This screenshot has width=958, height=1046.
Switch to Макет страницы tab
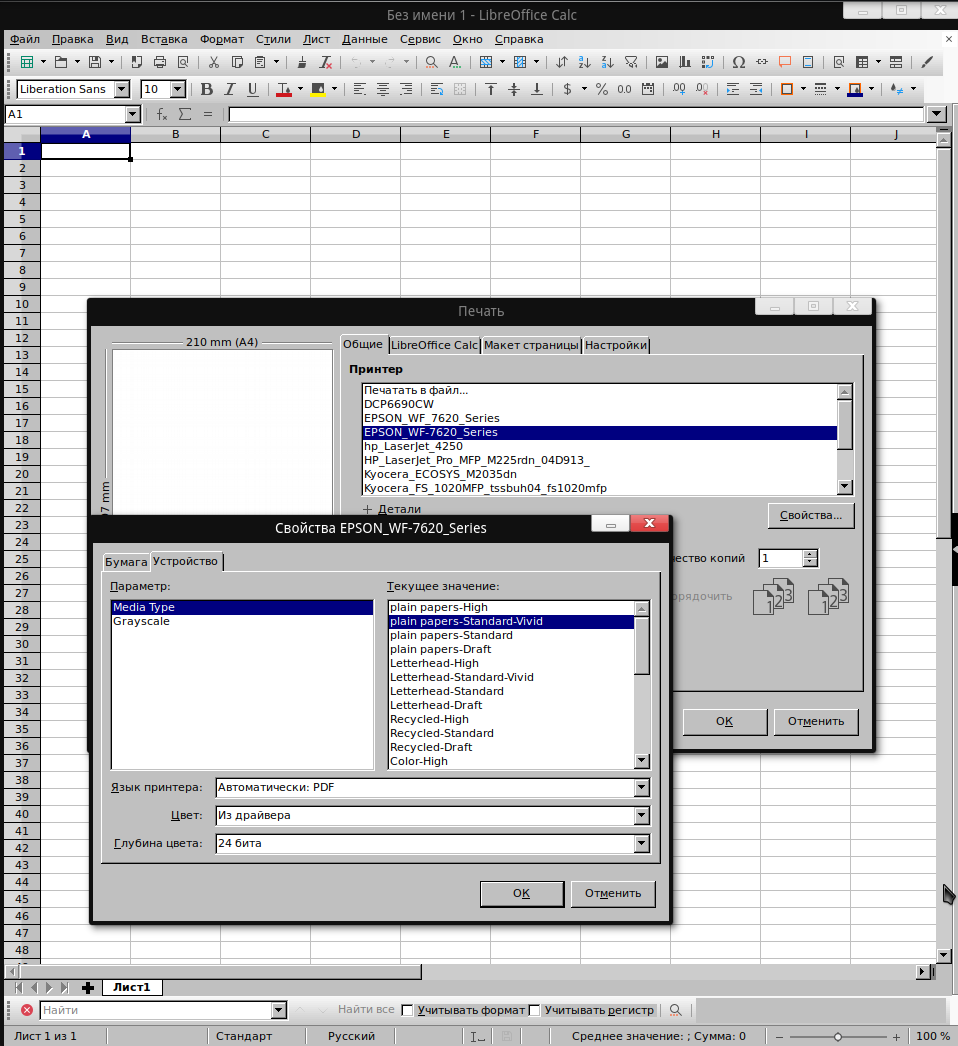531,345
